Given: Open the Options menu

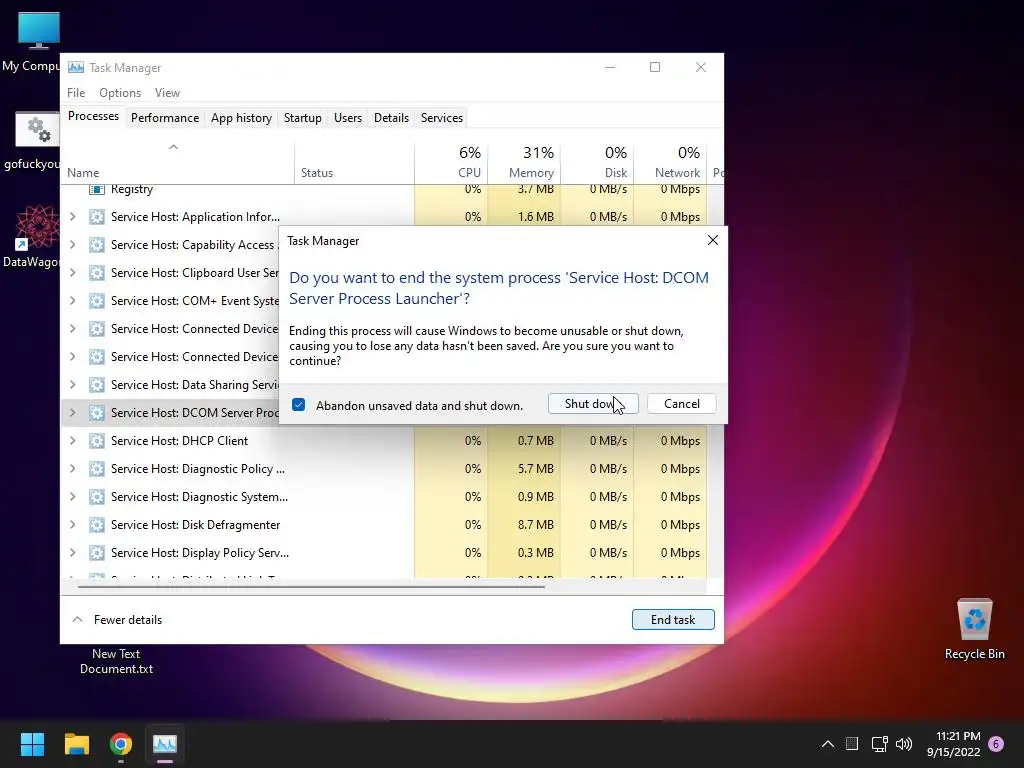Looking at the screenshot, I should [120, 93].
